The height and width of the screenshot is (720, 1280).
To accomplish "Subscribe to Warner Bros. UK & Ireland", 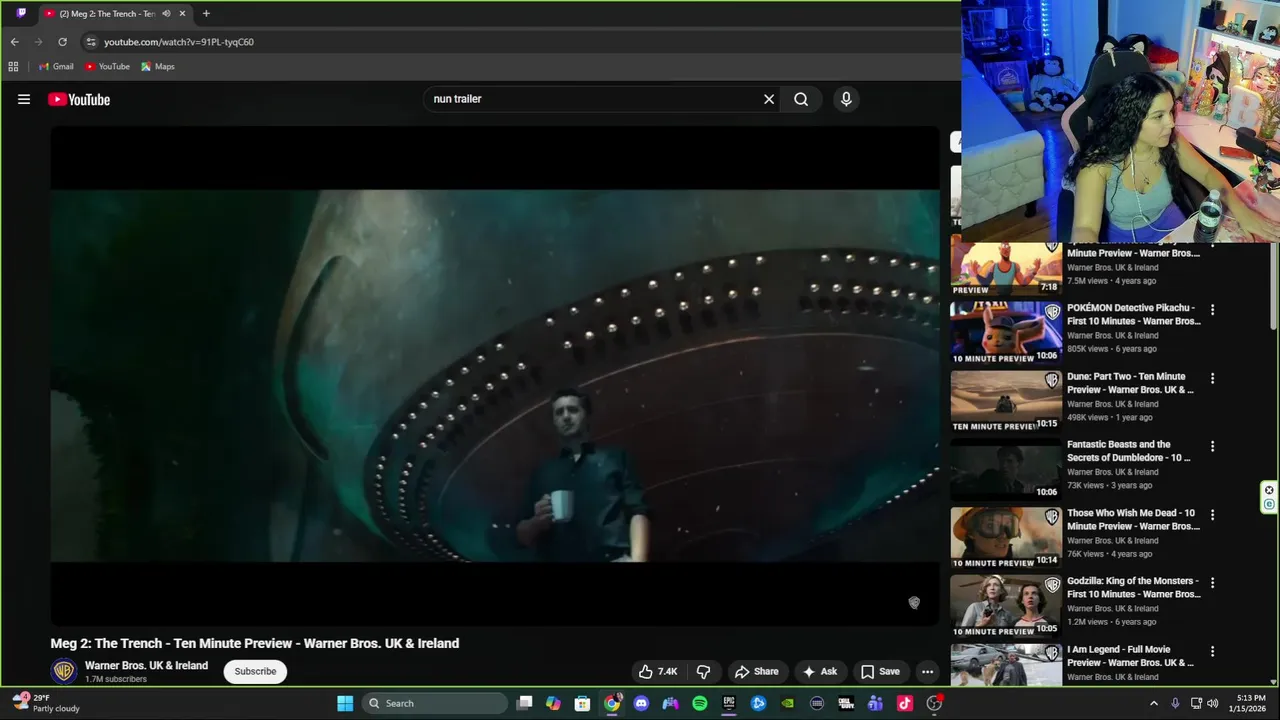I will tap(255, 671).
